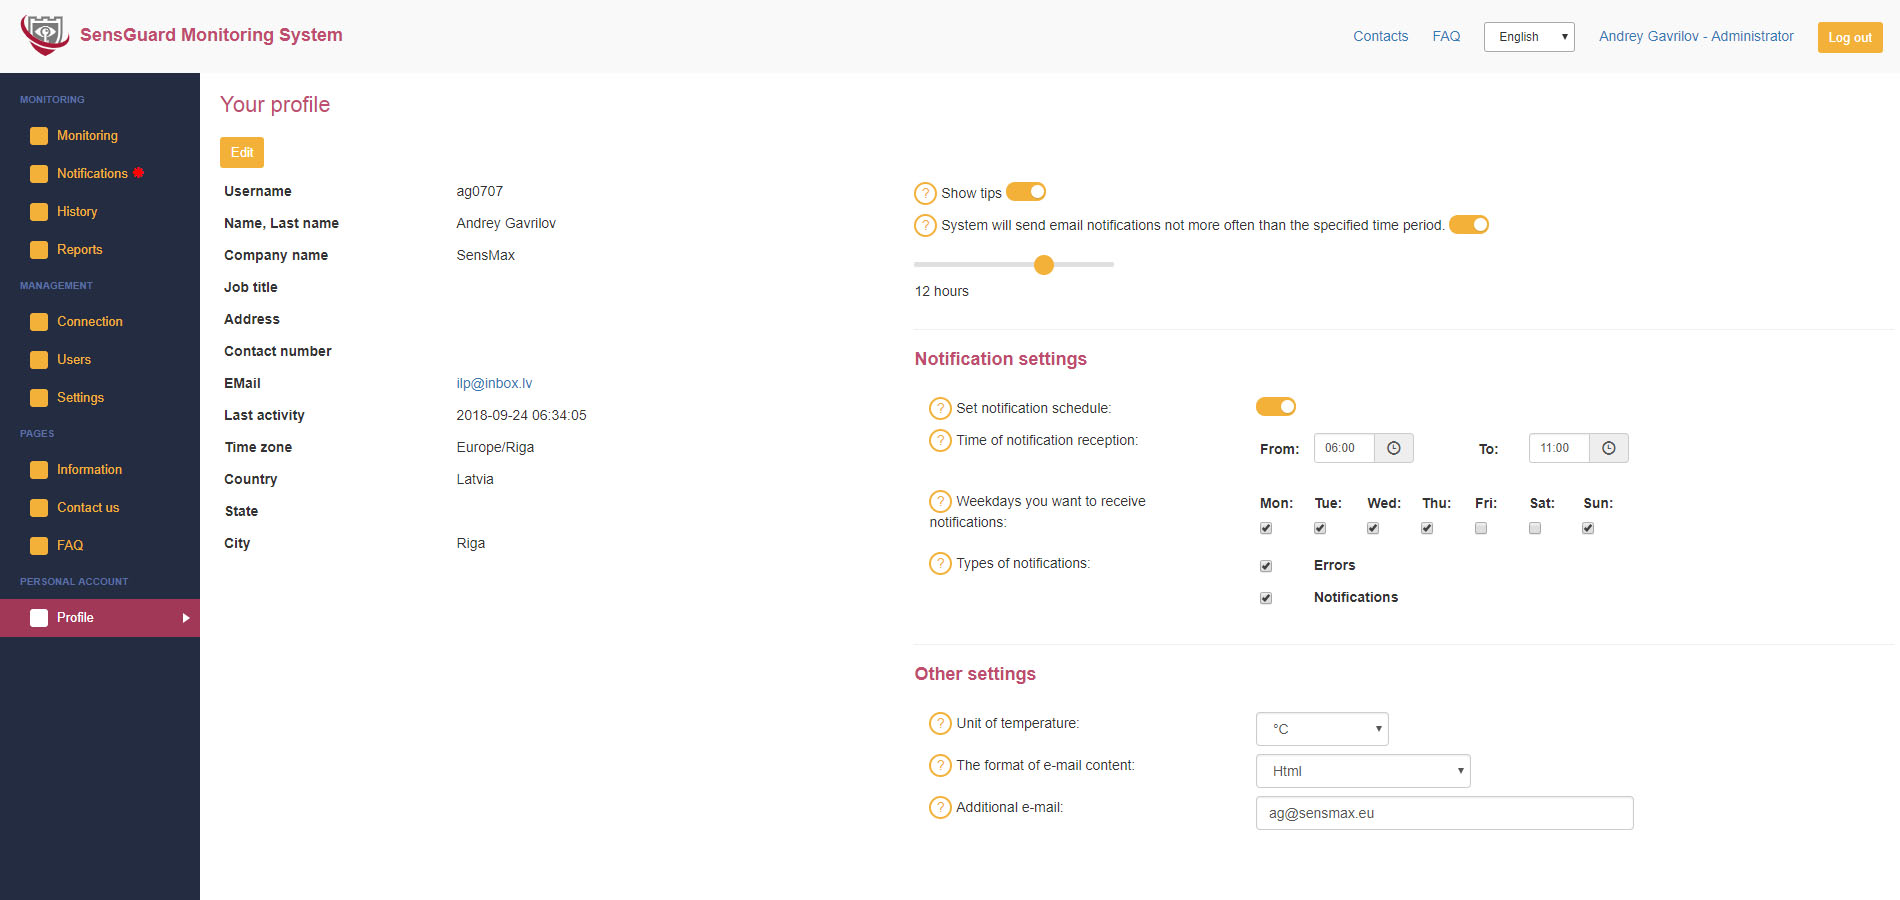Open the English language dropdown
This screenshot has height=900, width=1900.
(1528, 36)
